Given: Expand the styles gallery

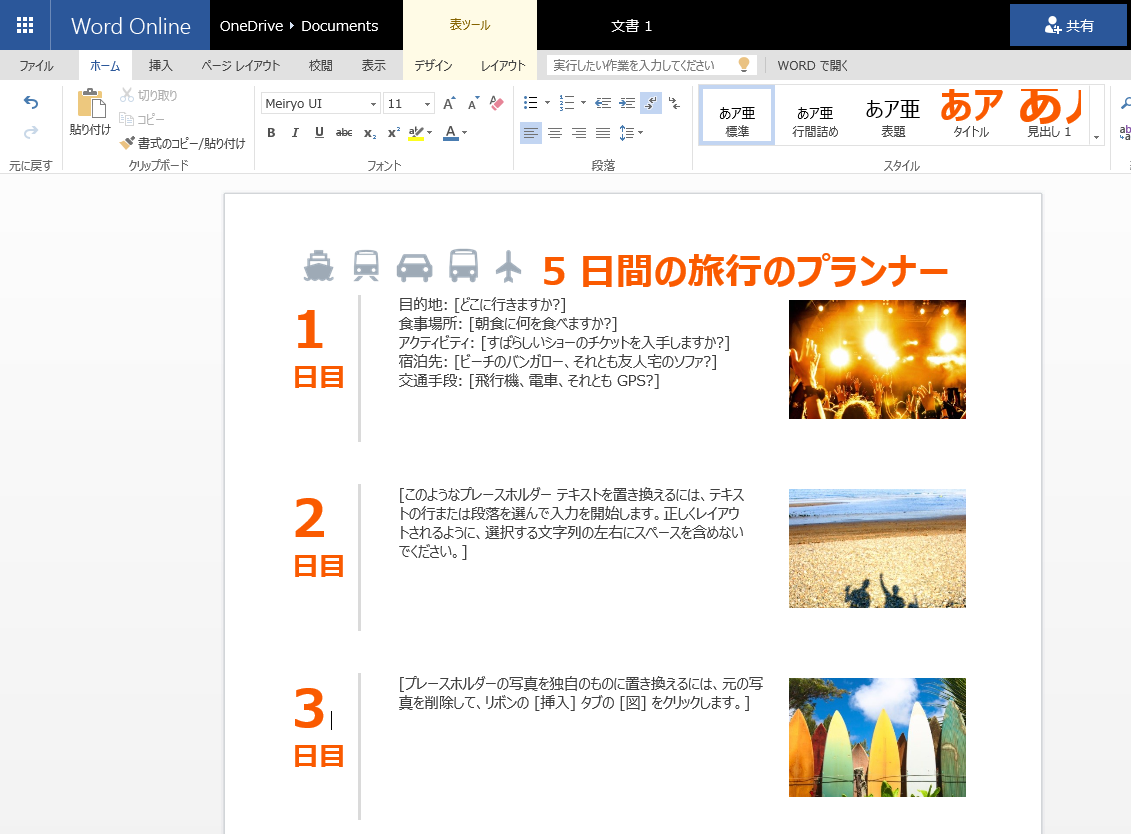Looking at the screenshot, I should [1096, 136].
